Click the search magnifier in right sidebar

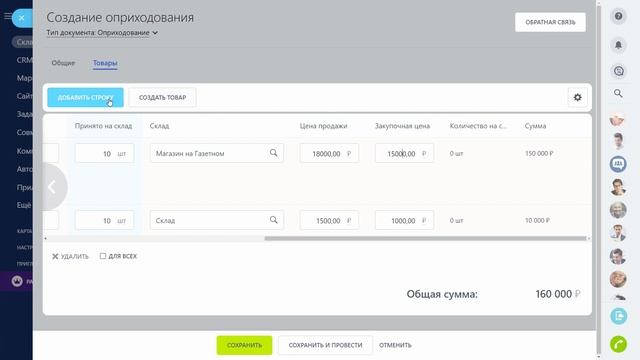(x=618, y=93)
